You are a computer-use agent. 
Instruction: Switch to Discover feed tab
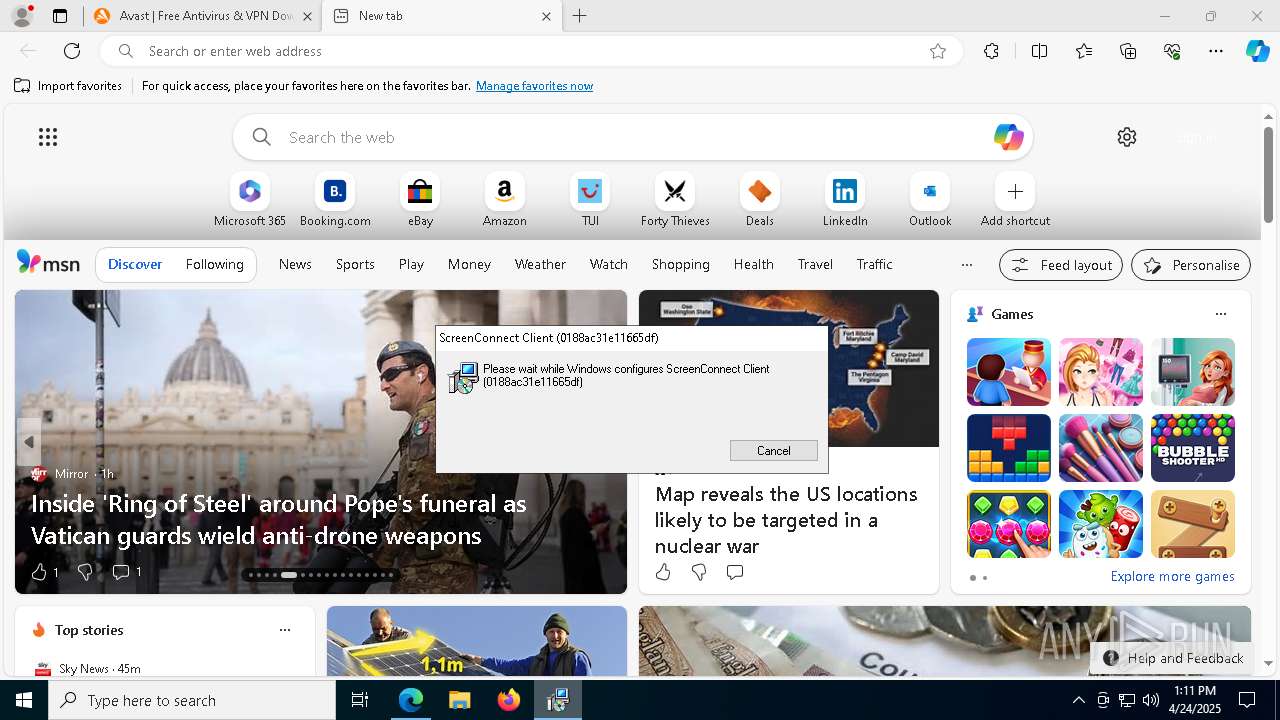point(135,264)
